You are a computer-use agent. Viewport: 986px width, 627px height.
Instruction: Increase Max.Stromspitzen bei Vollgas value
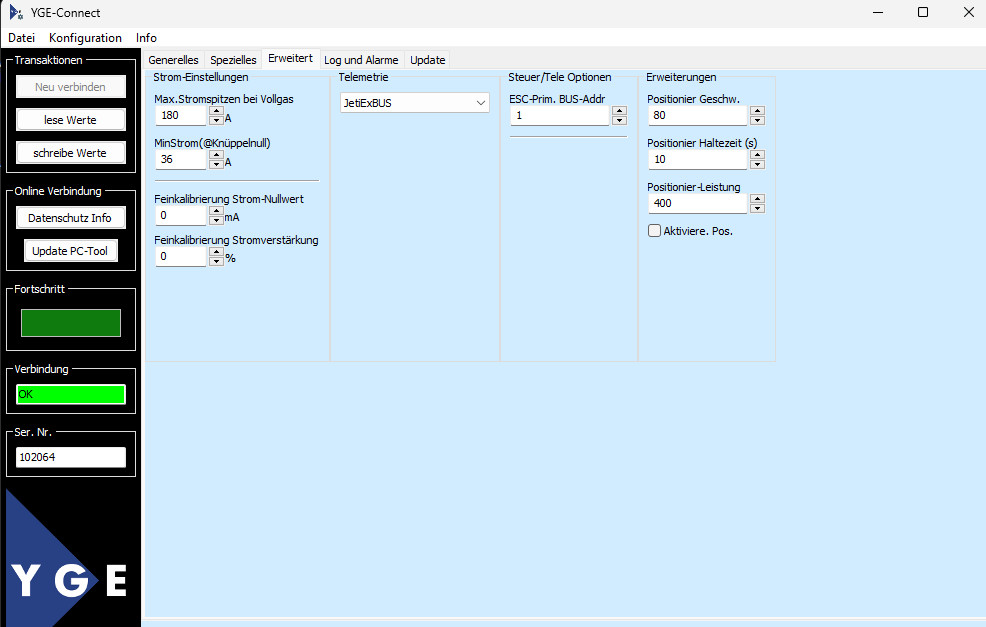click(216, 111)
